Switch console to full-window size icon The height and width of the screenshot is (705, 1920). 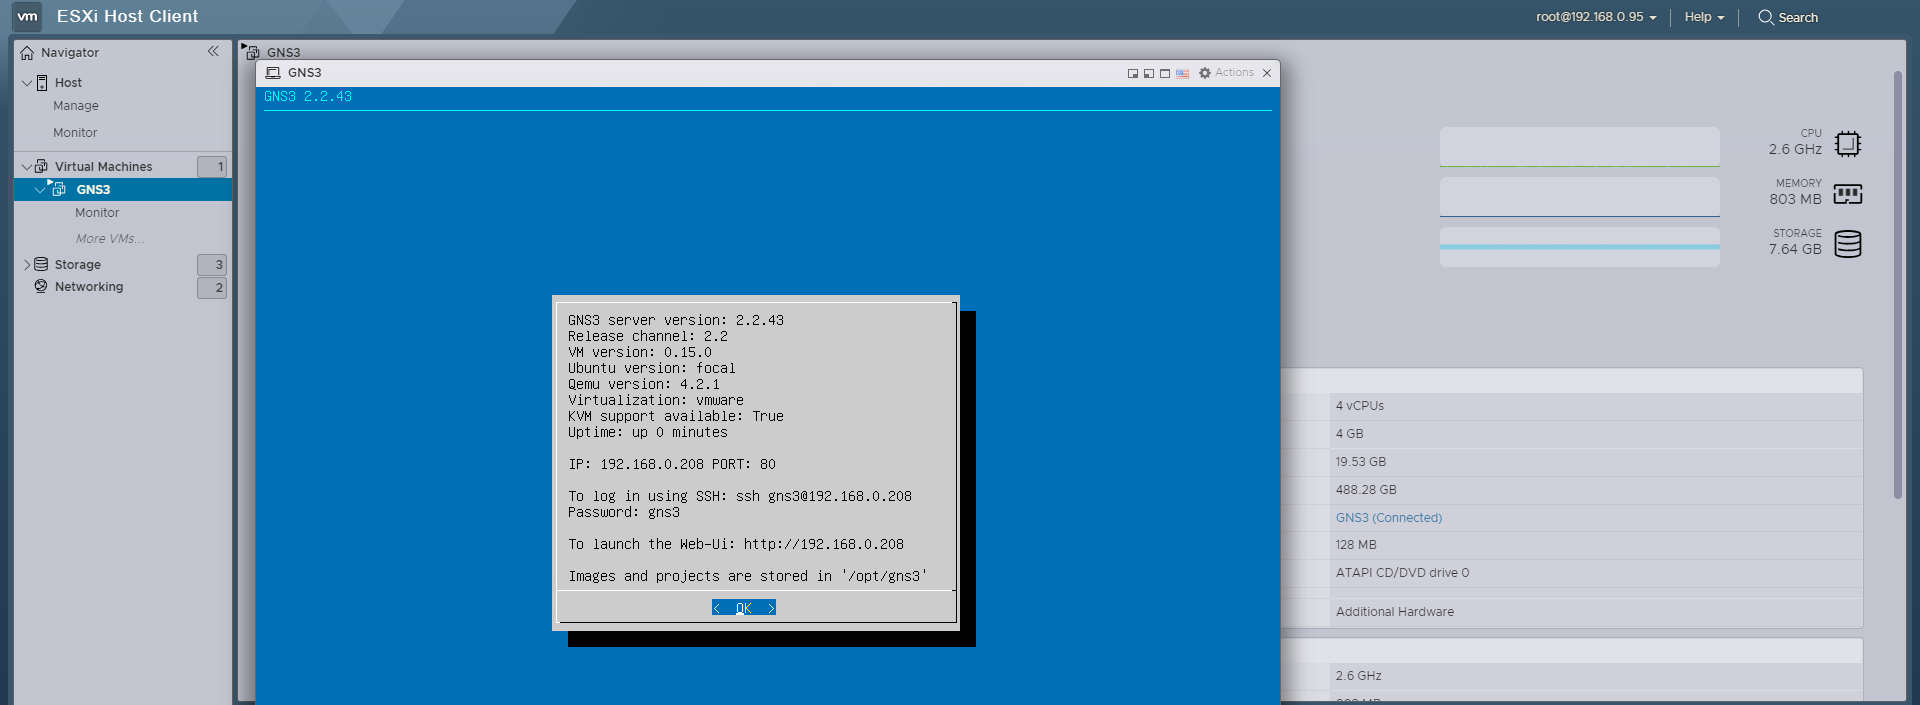pos(1165,73)
